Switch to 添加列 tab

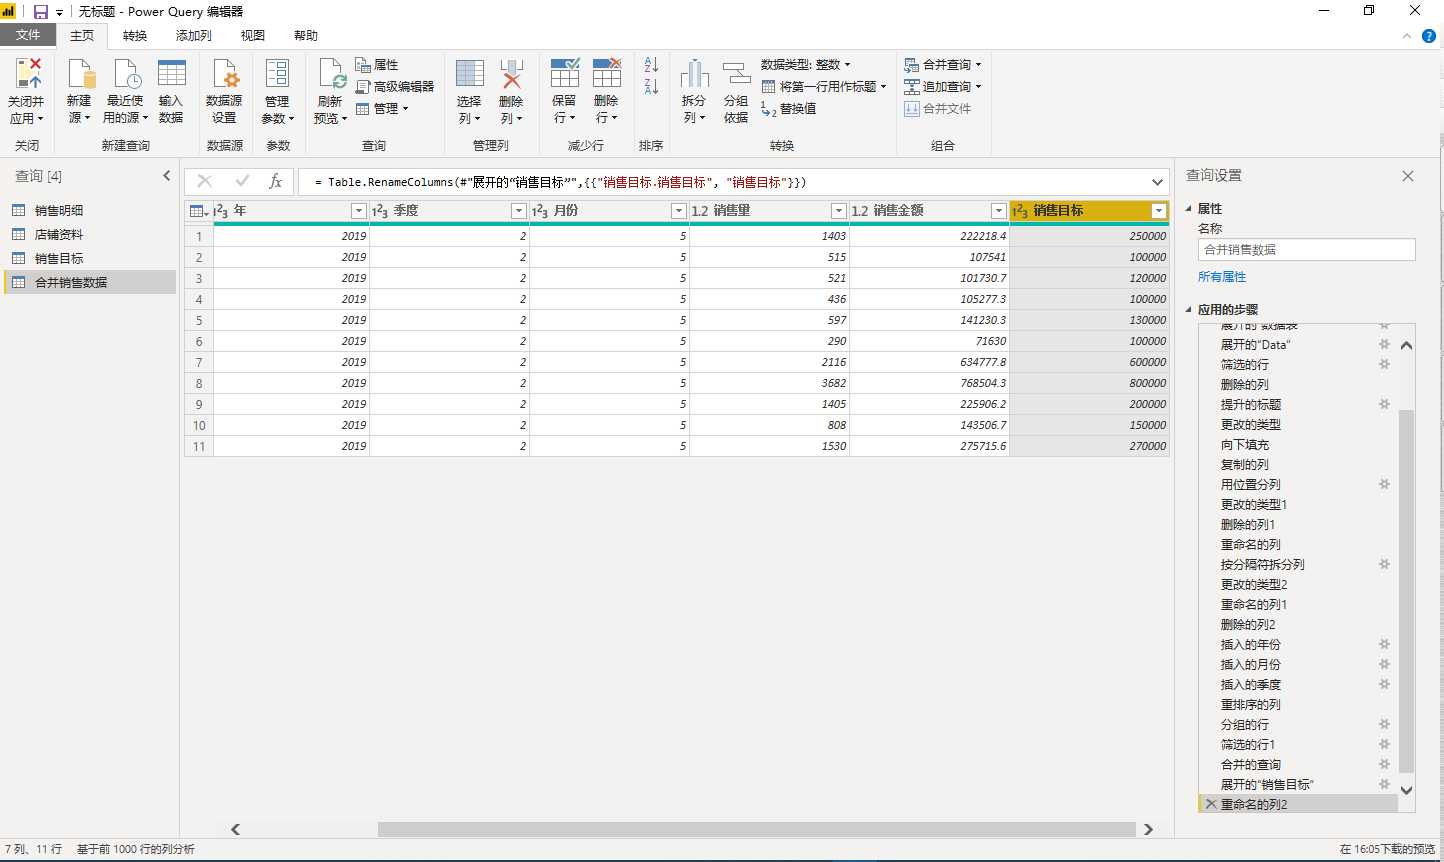[x=194, y=36]
